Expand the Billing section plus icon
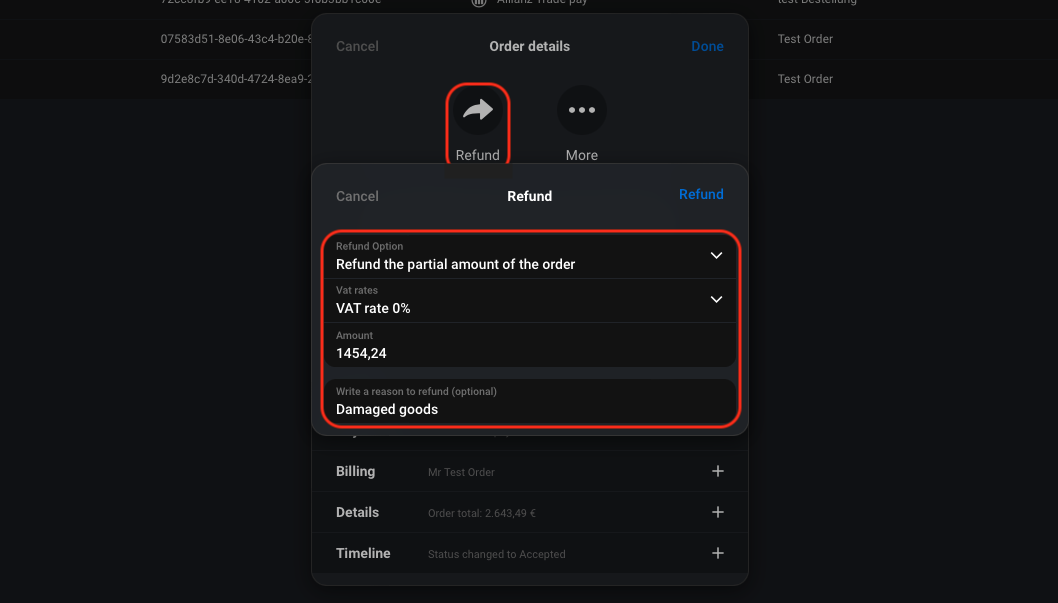This screenshot has width=1058, height=603. [717, 471]
